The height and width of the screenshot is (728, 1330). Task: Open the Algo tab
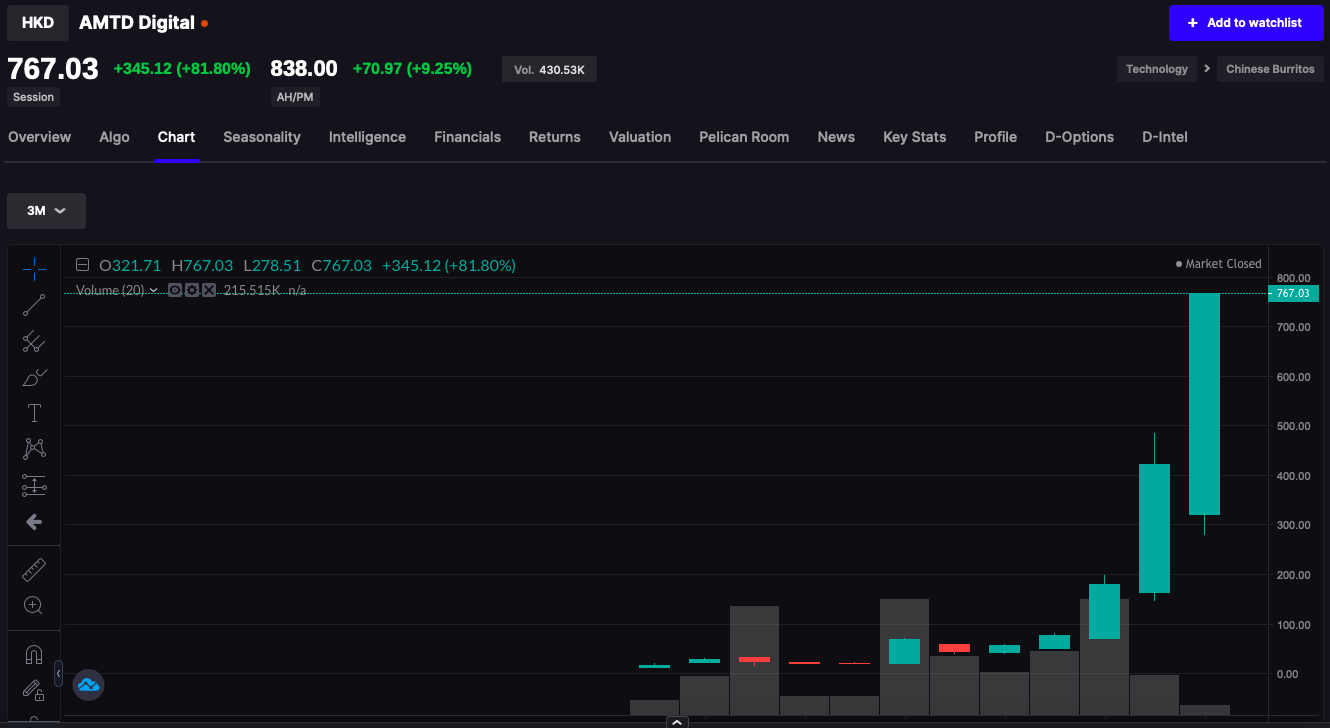coord(115,137)
